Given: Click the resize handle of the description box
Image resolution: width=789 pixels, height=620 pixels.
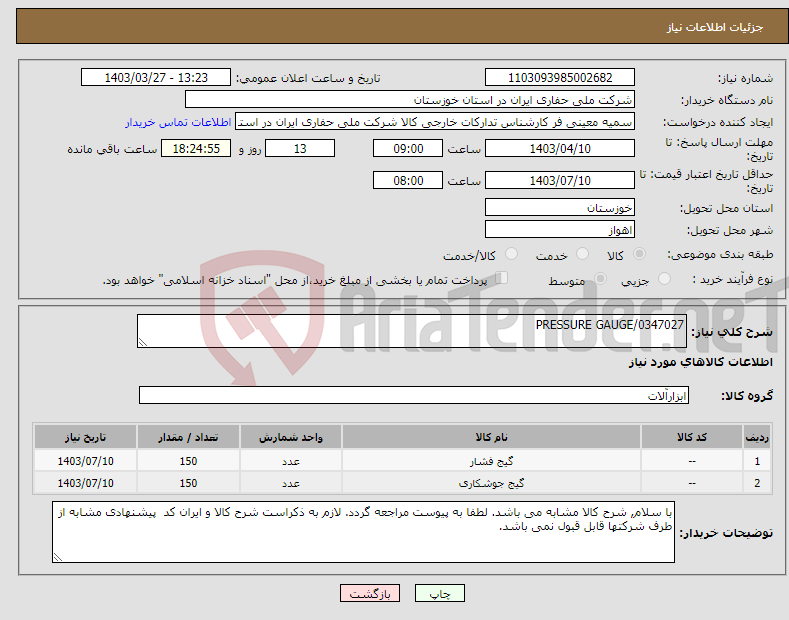Looking at the screenshot, I should (143, 342).
